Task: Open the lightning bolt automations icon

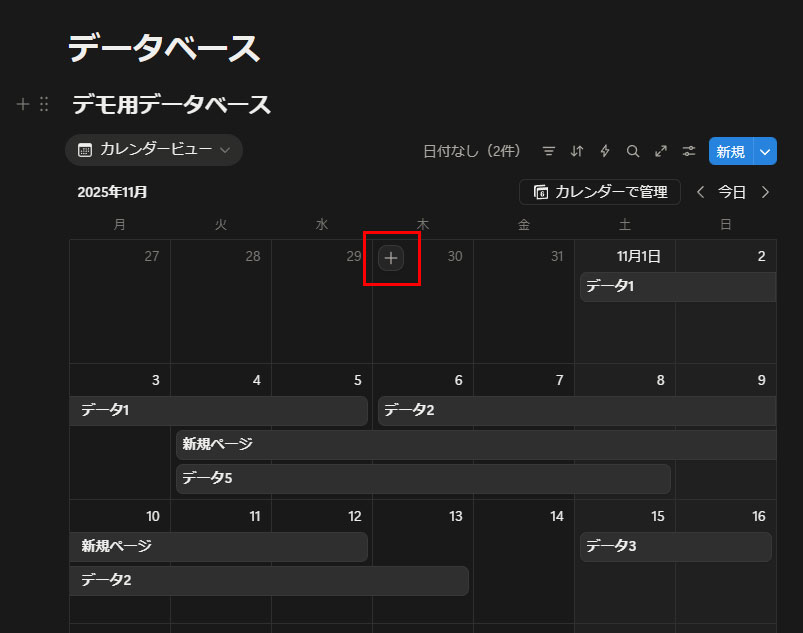Action: pos(605,151)
